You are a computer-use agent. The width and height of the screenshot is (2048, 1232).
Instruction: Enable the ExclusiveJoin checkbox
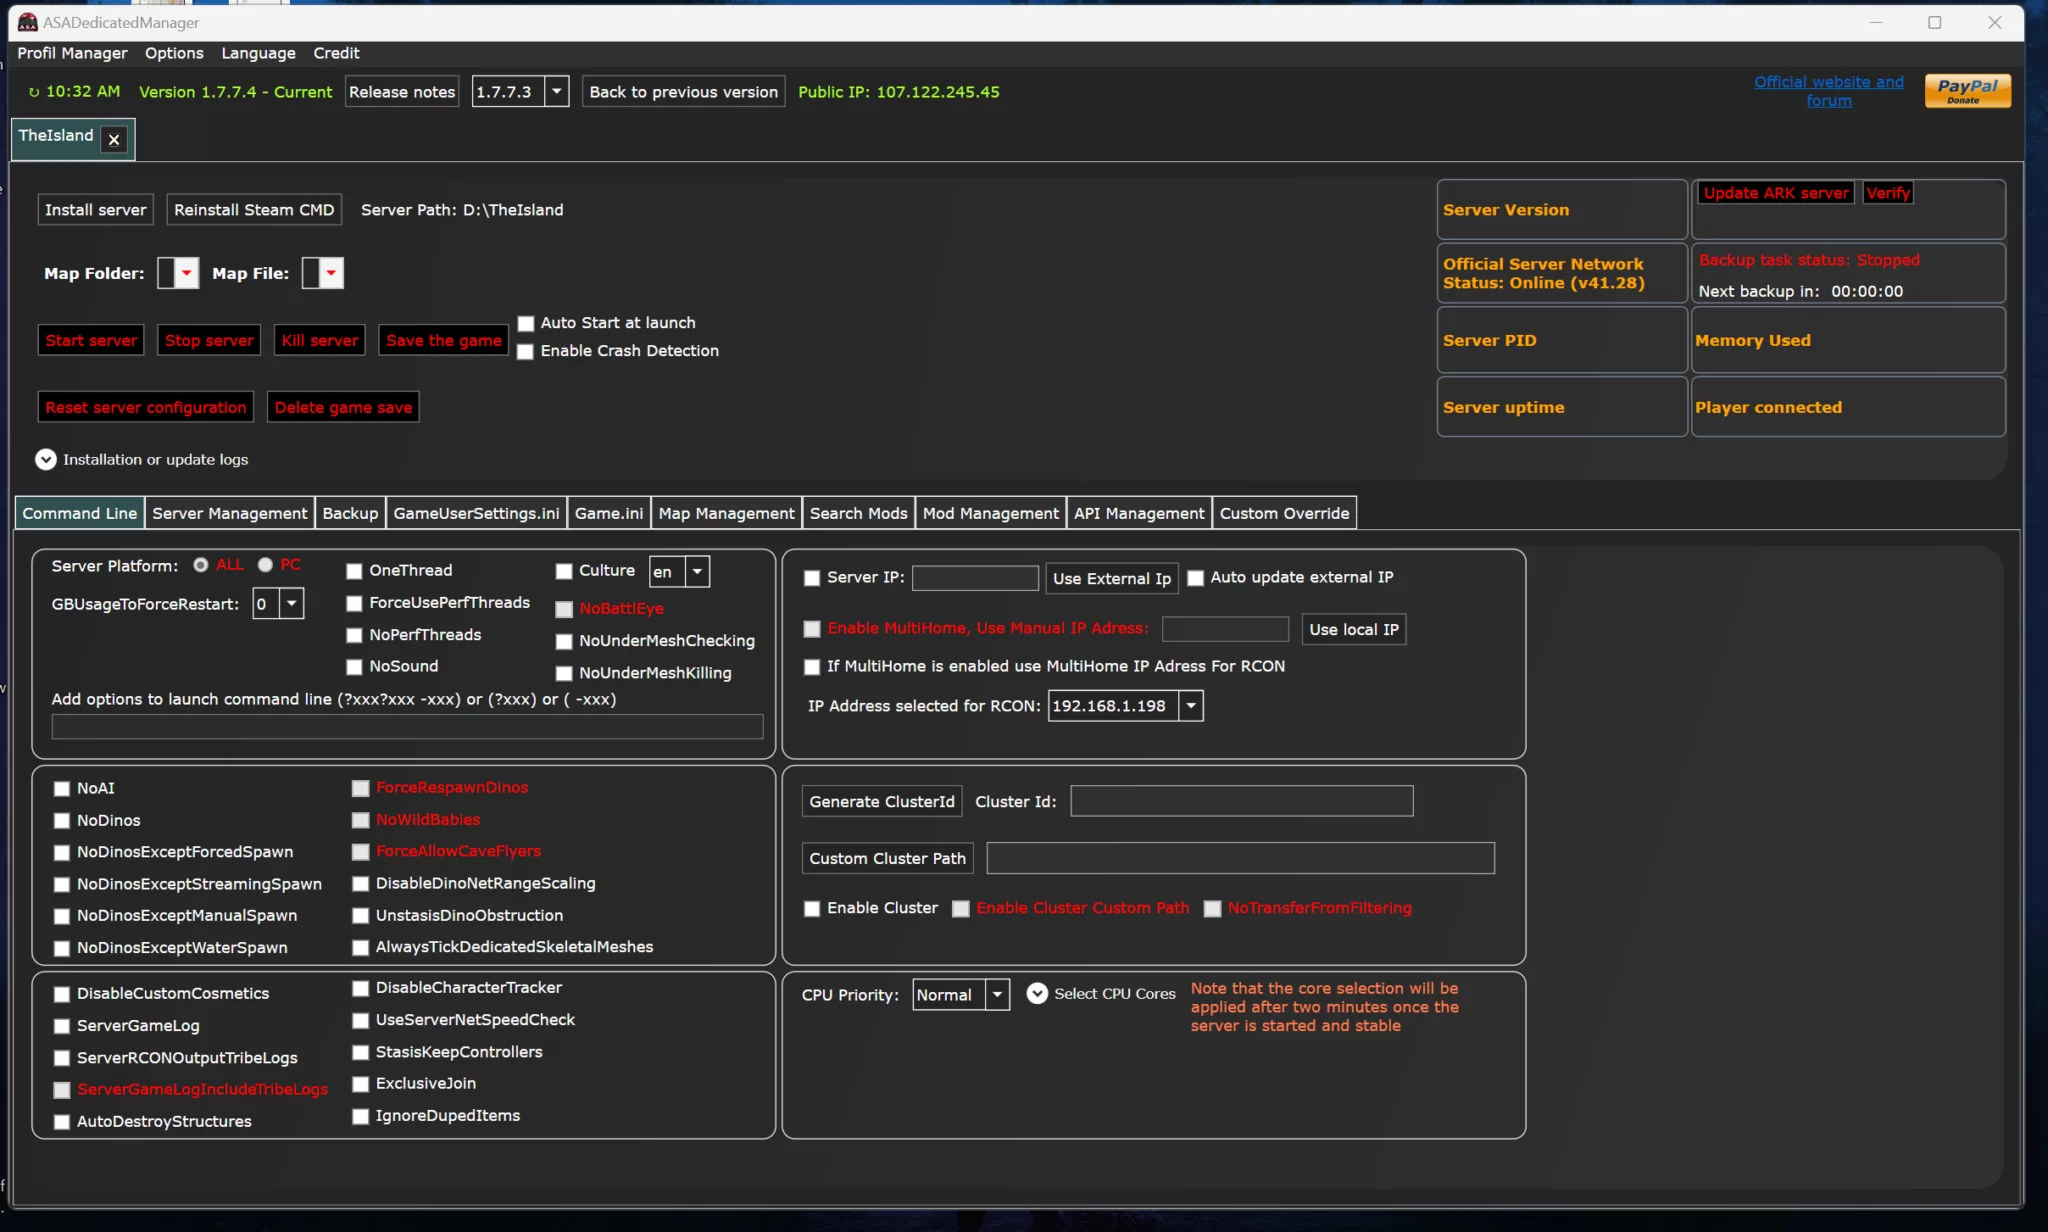coord(361,1084)
